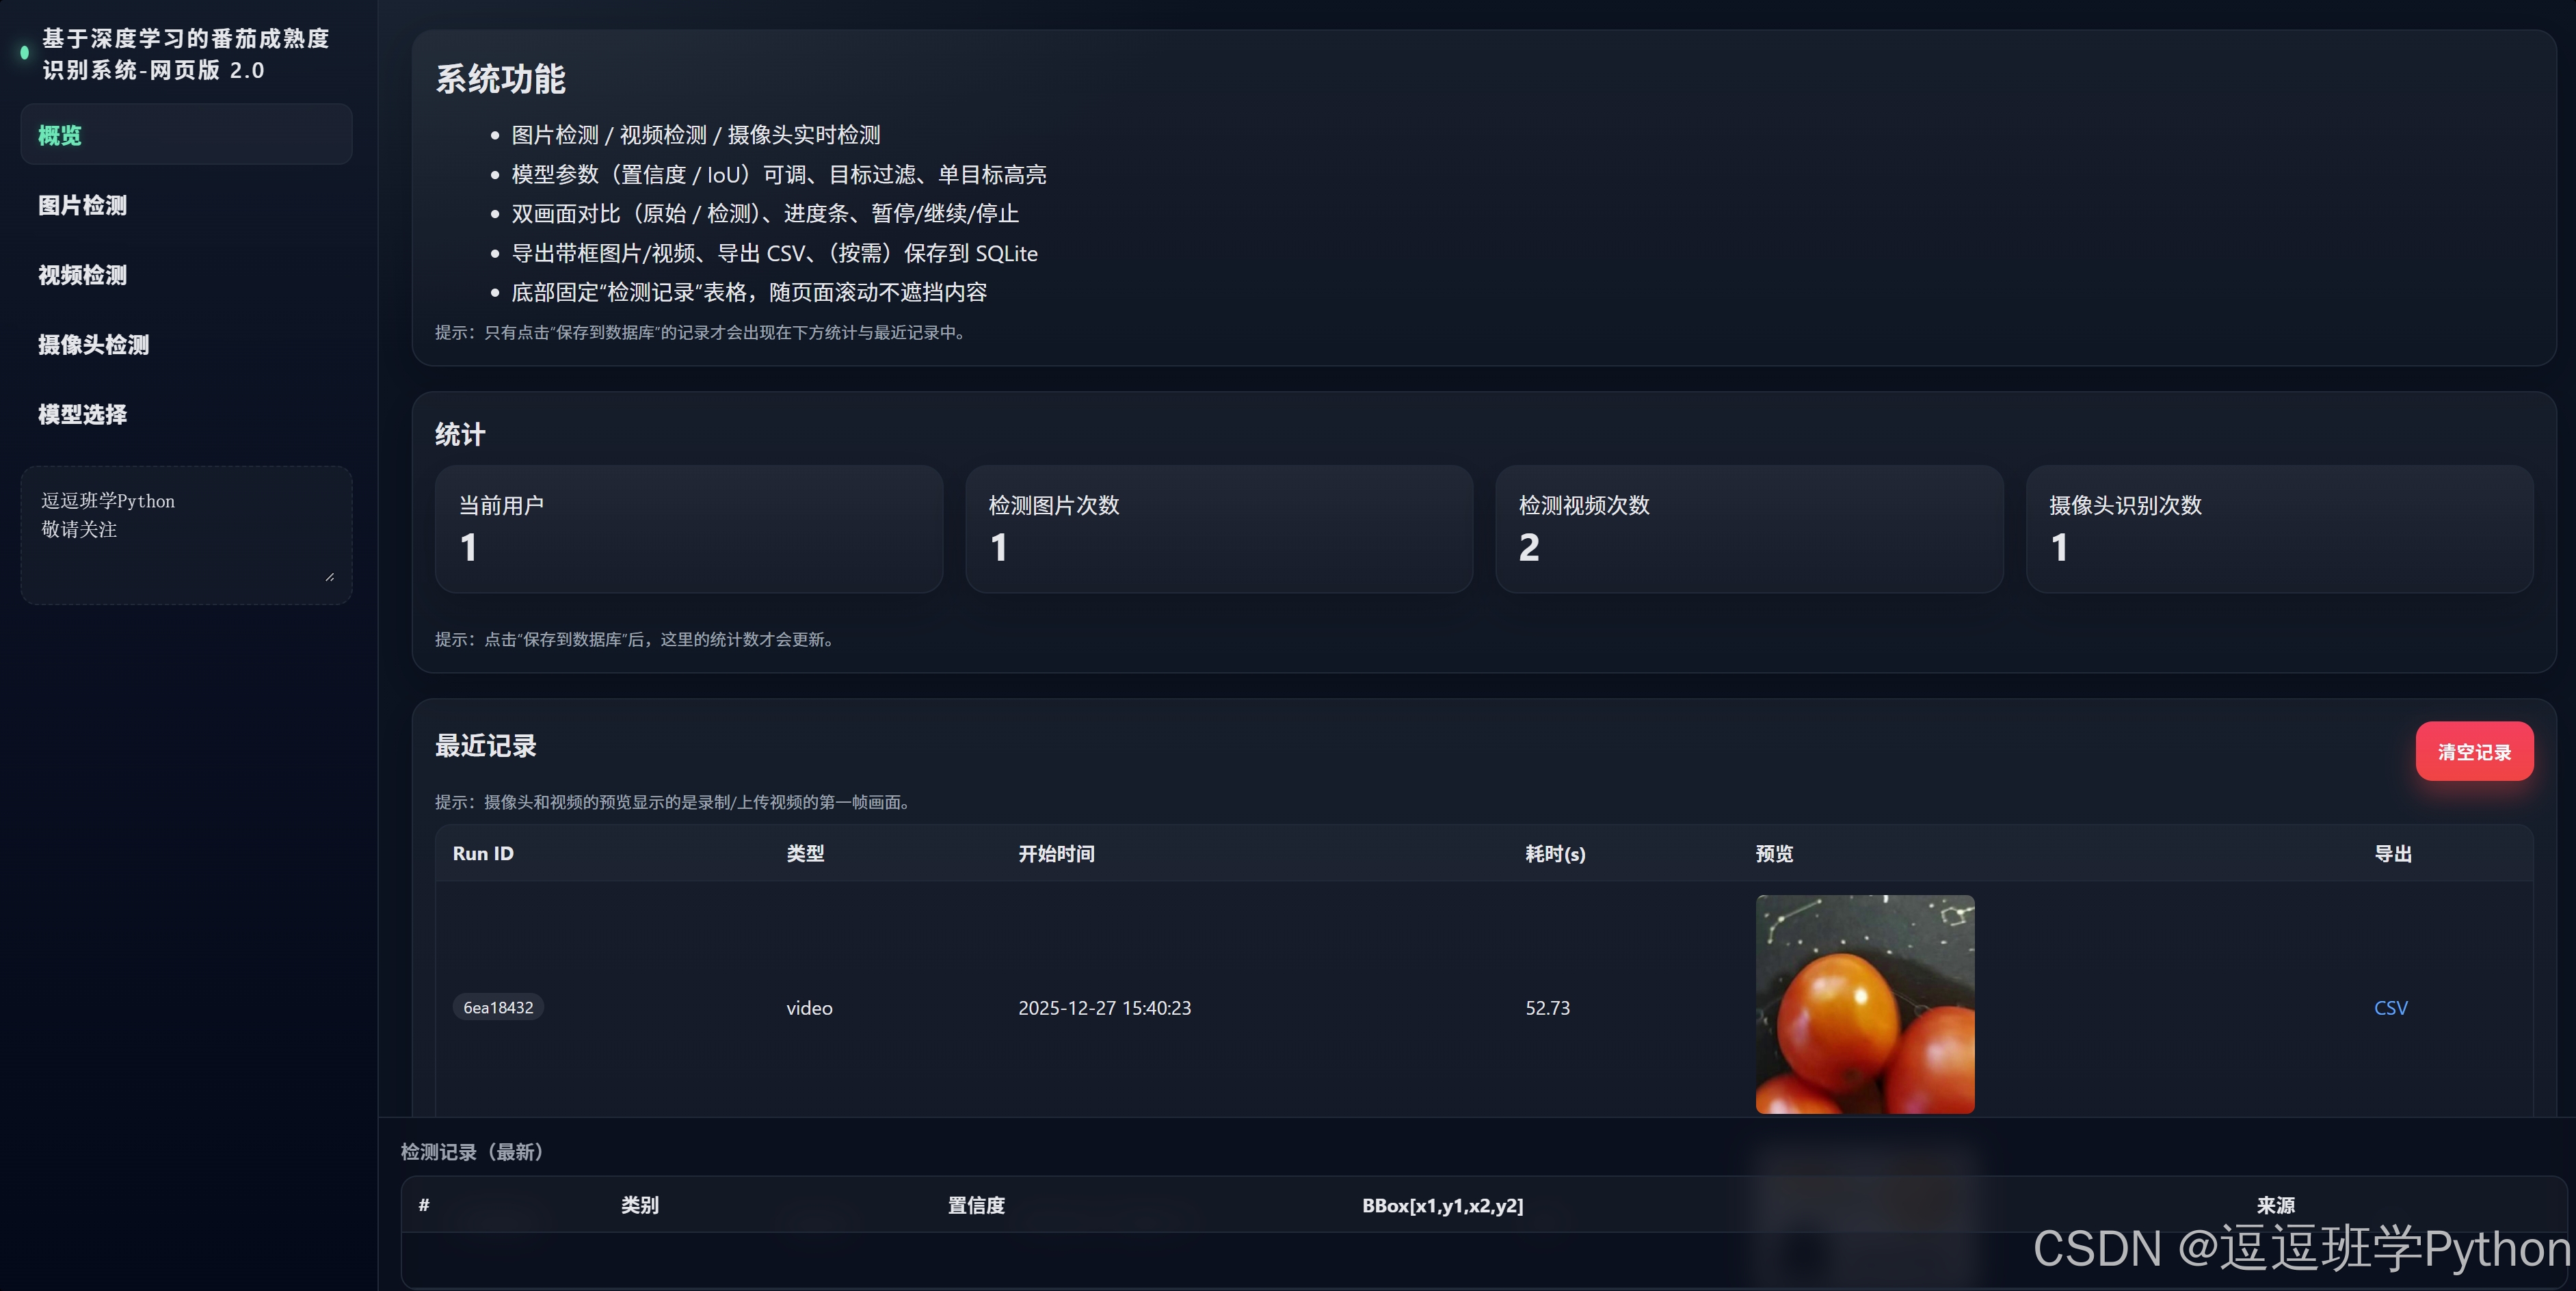The height and width of the screenshot is (1291, 2576).
Task: Open the 模型选择 model selection page
Action: 83,414
